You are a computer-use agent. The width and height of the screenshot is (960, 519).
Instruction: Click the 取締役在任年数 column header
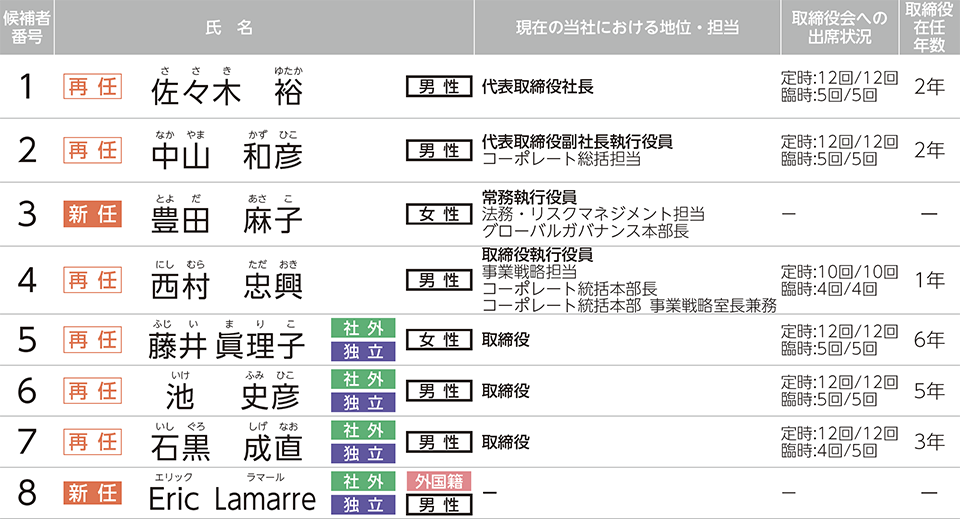click(929, 27)
